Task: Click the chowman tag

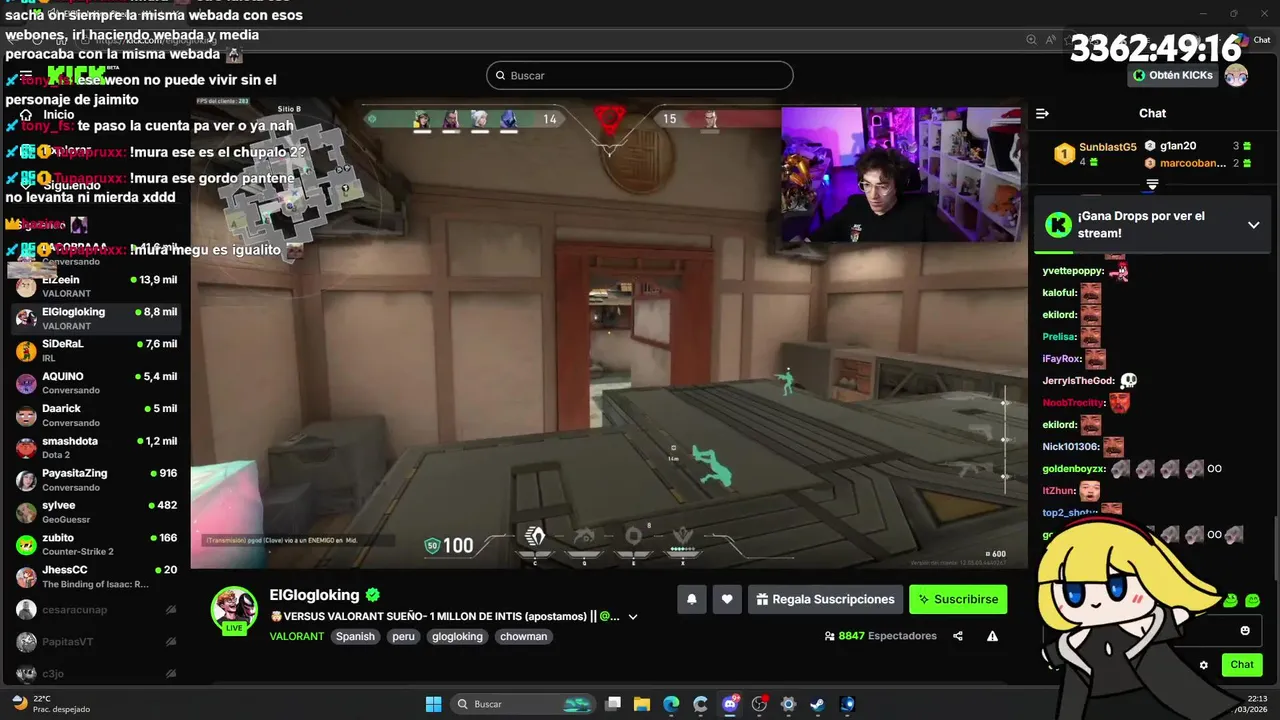Action: point(524,636)
